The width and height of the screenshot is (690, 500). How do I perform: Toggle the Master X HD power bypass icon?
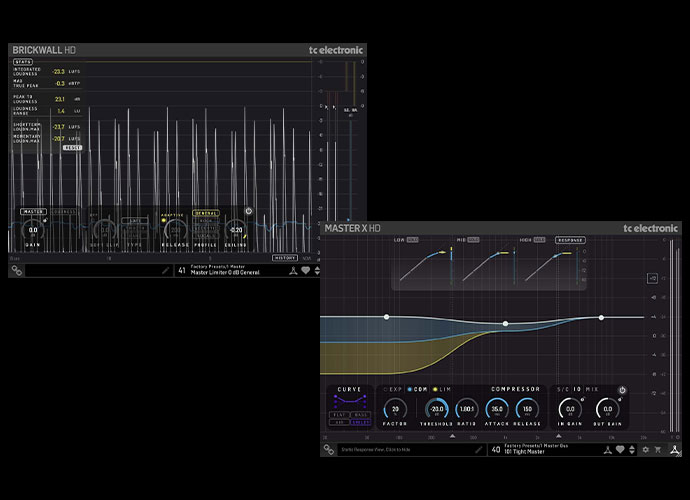click(x=622, y=390)
